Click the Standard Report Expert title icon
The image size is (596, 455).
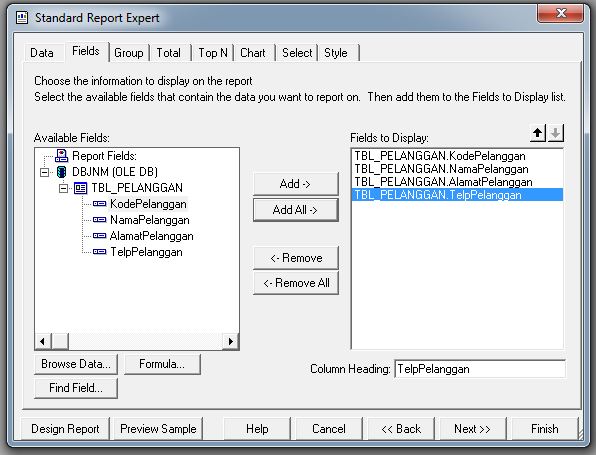click(22, 17)
